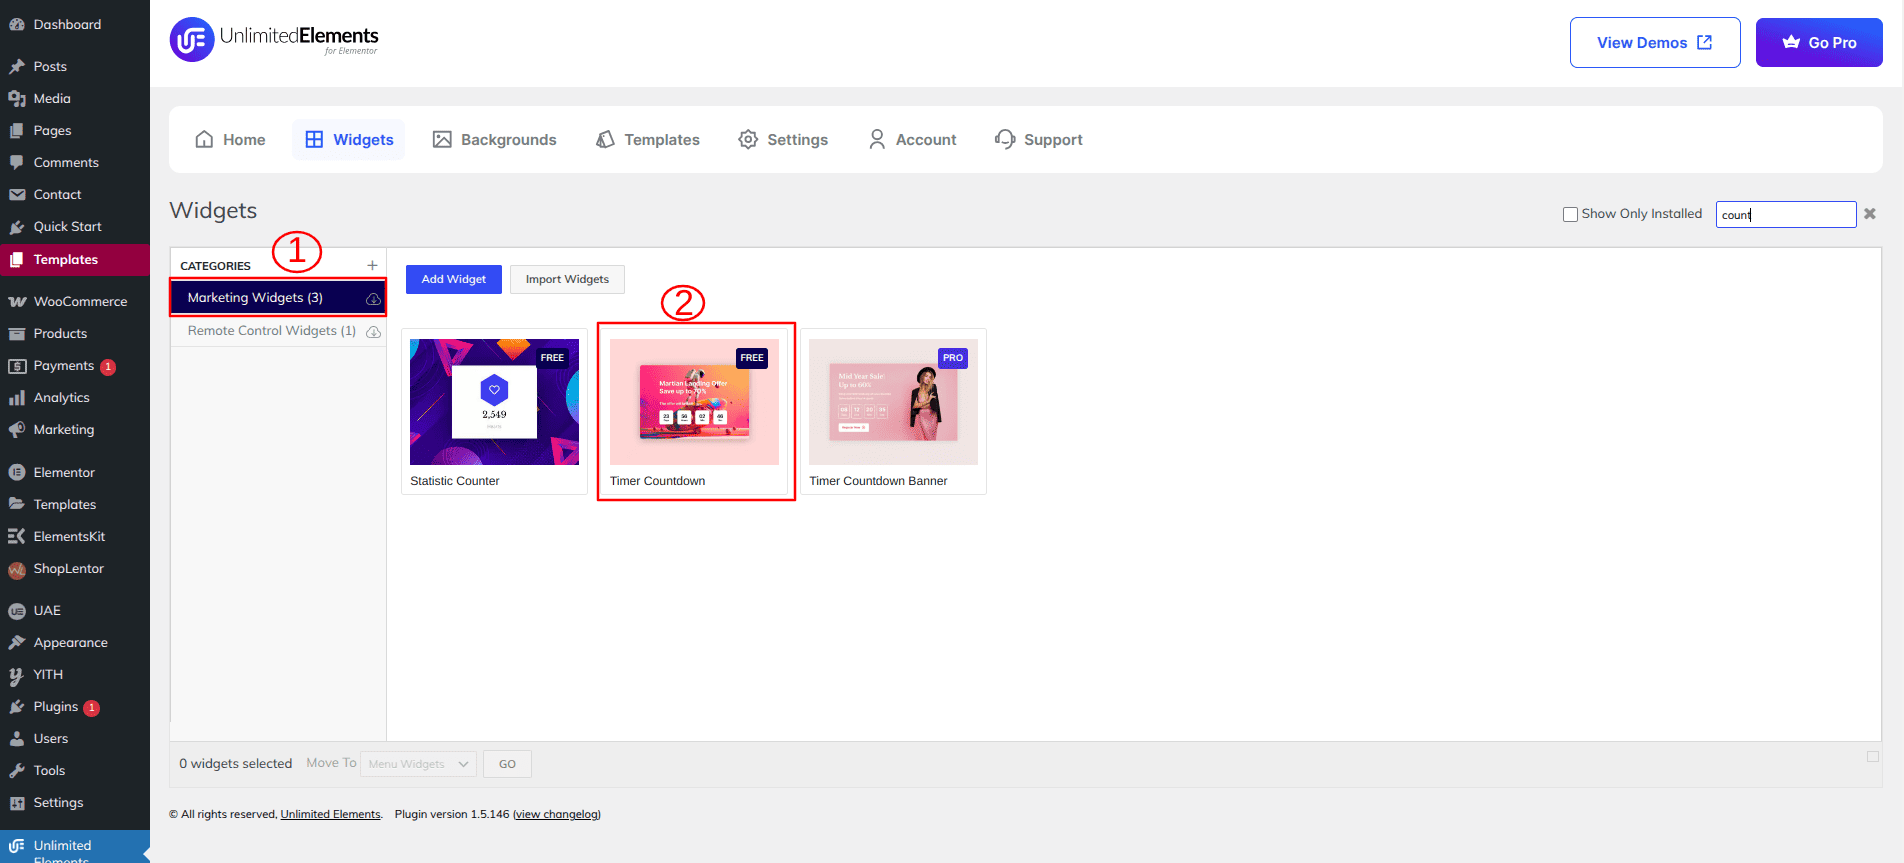1904x863 pixels.
Task: Click the Unlimited Elements logo
Action: click(x=274, y=40)
